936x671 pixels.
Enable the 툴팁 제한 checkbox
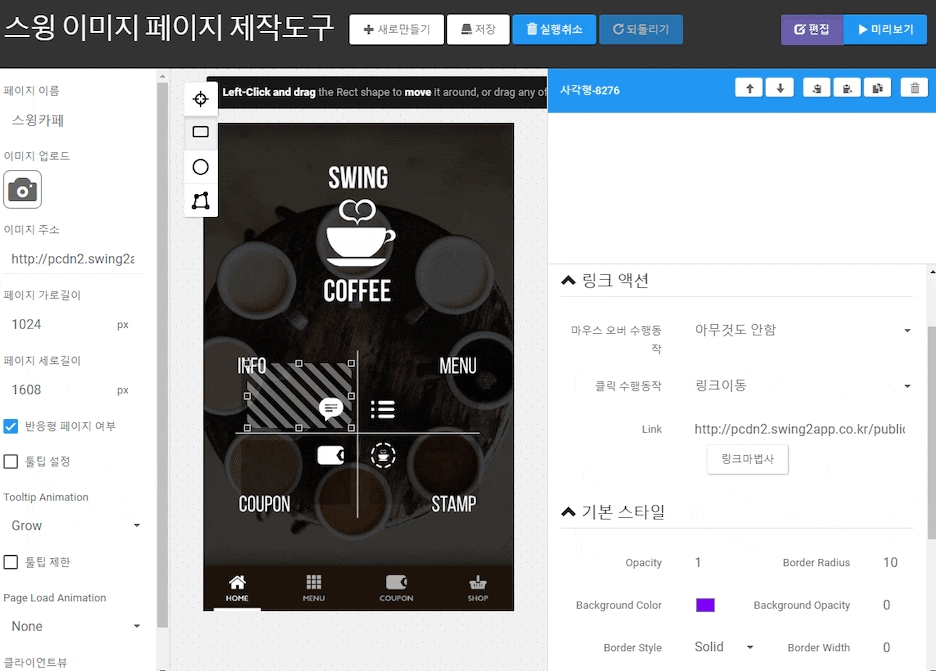point(11,562)
